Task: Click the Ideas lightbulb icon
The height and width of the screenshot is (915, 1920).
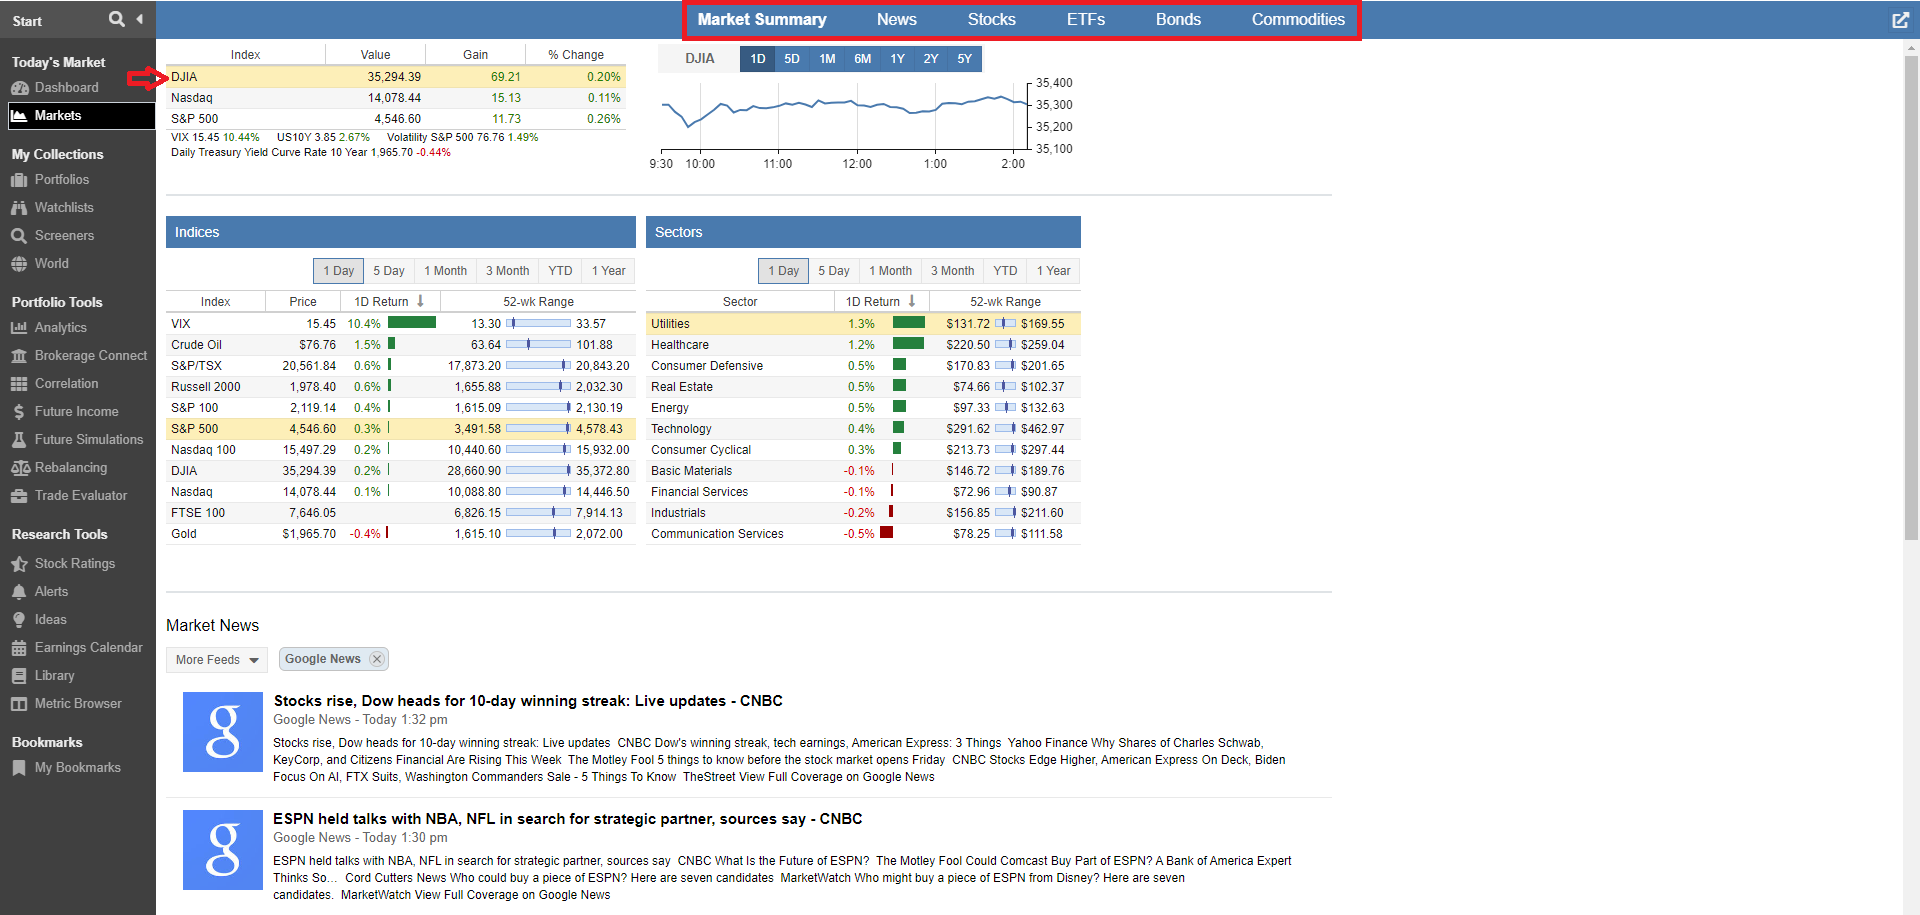Action: tap(19, 620)
